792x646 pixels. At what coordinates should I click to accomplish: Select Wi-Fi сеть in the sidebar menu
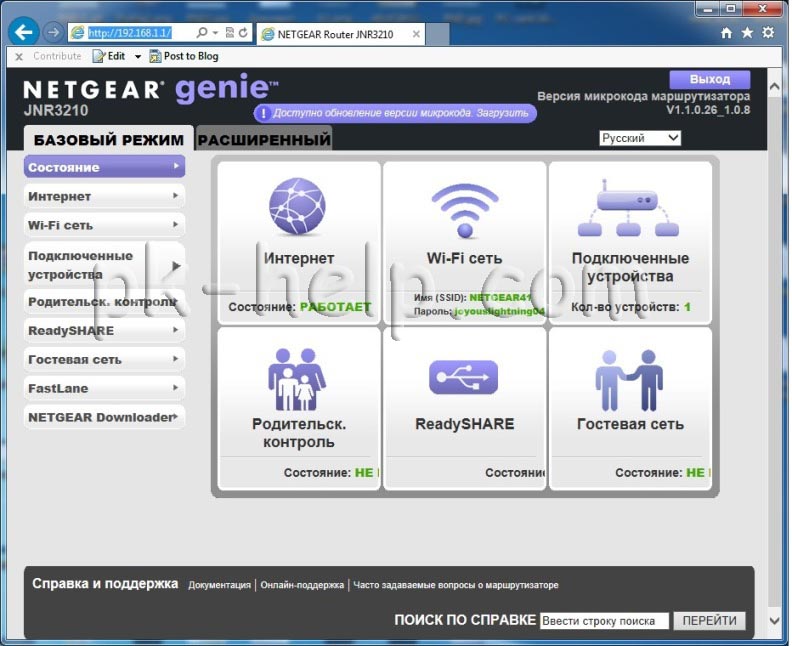point(104,225)
